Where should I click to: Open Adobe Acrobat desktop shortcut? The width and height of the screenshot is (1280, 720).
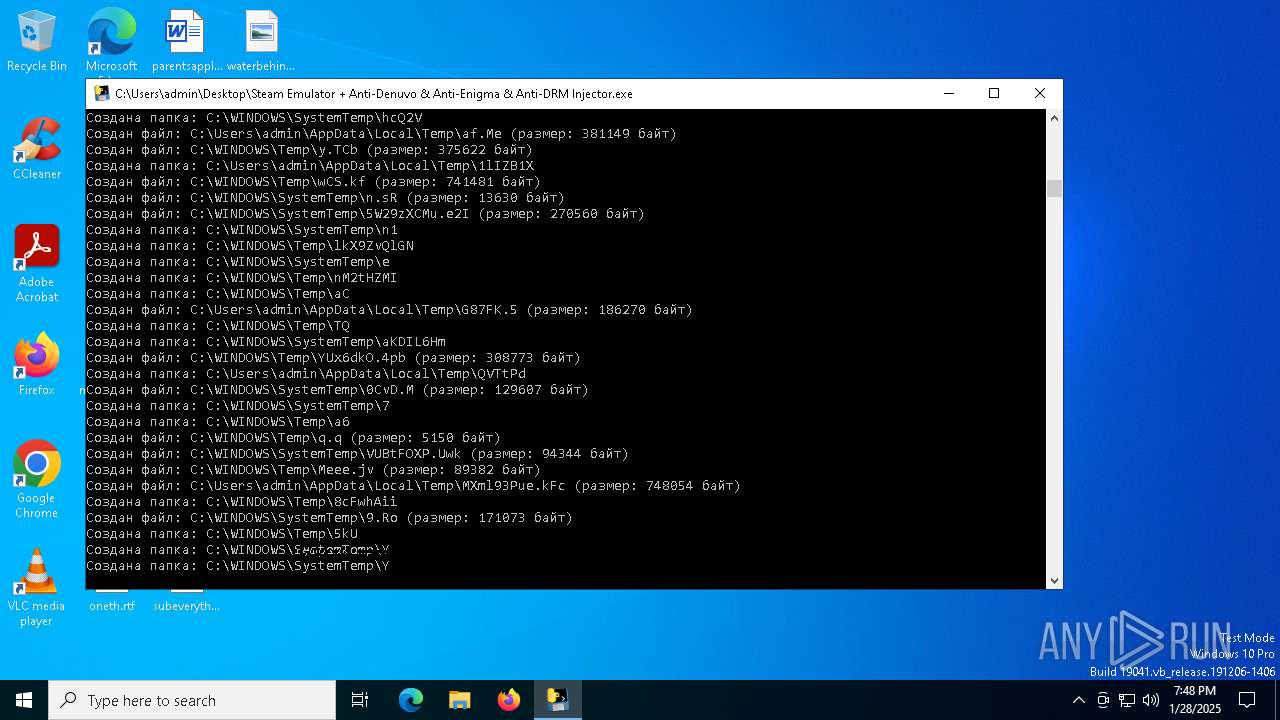pos(37,264)
